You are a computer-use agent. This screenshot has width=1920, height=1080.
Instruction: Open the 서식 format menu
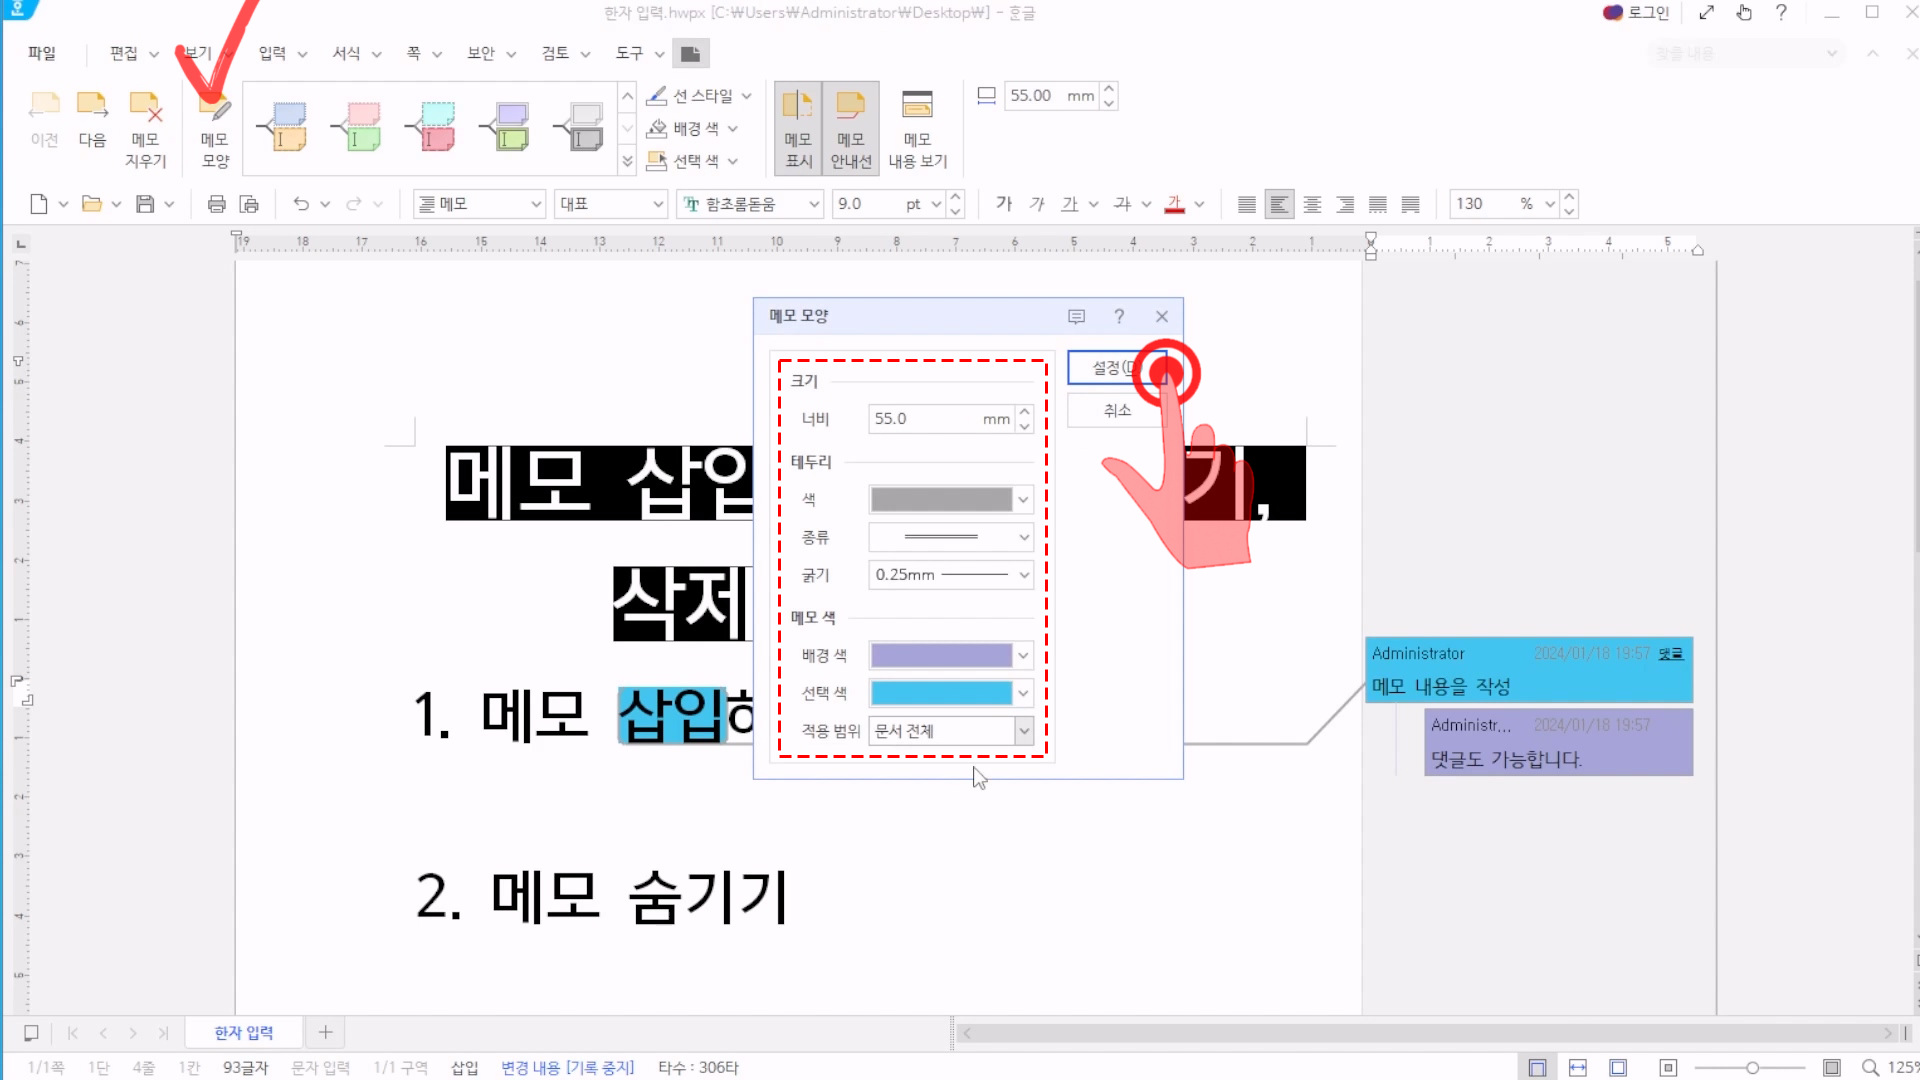click(346, 53)
